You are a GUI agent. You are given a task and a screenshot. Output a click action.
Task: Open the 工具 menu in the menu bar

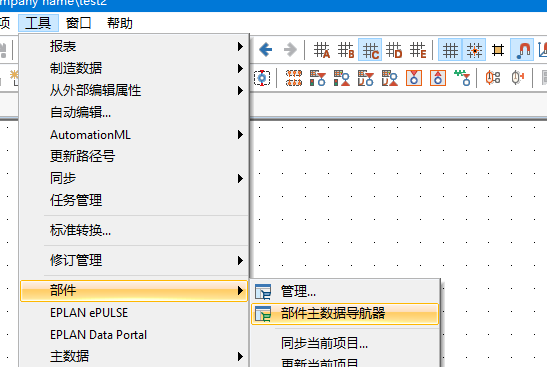pos(38,23)
